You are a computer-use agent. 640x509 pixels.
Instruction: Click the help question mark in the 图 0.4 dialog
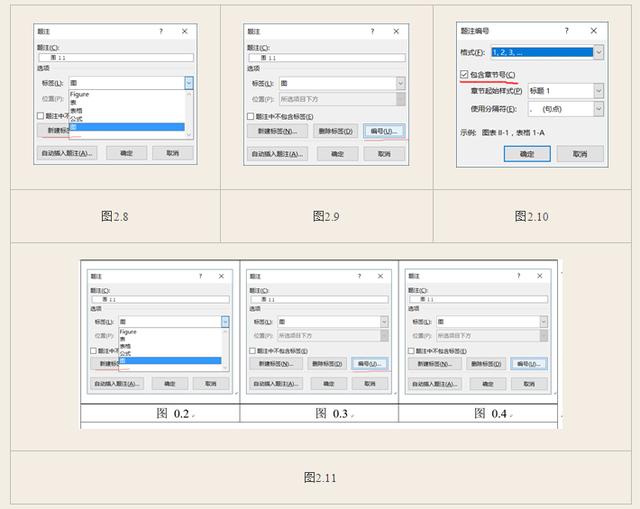tap(518, 276)
